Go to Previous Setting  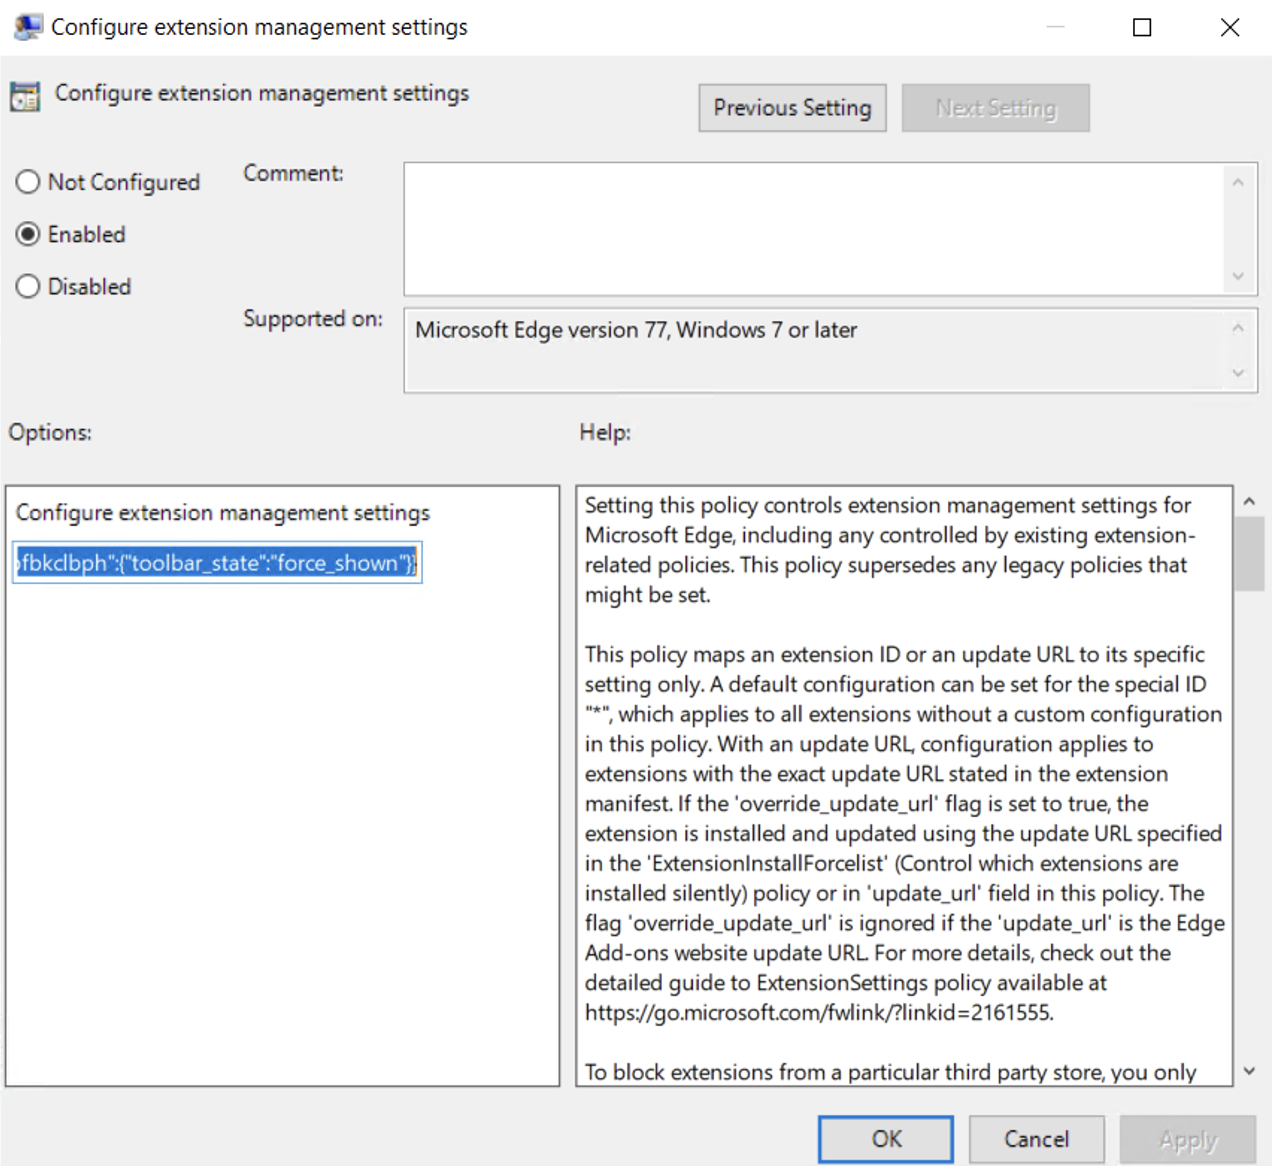(792, 108)
